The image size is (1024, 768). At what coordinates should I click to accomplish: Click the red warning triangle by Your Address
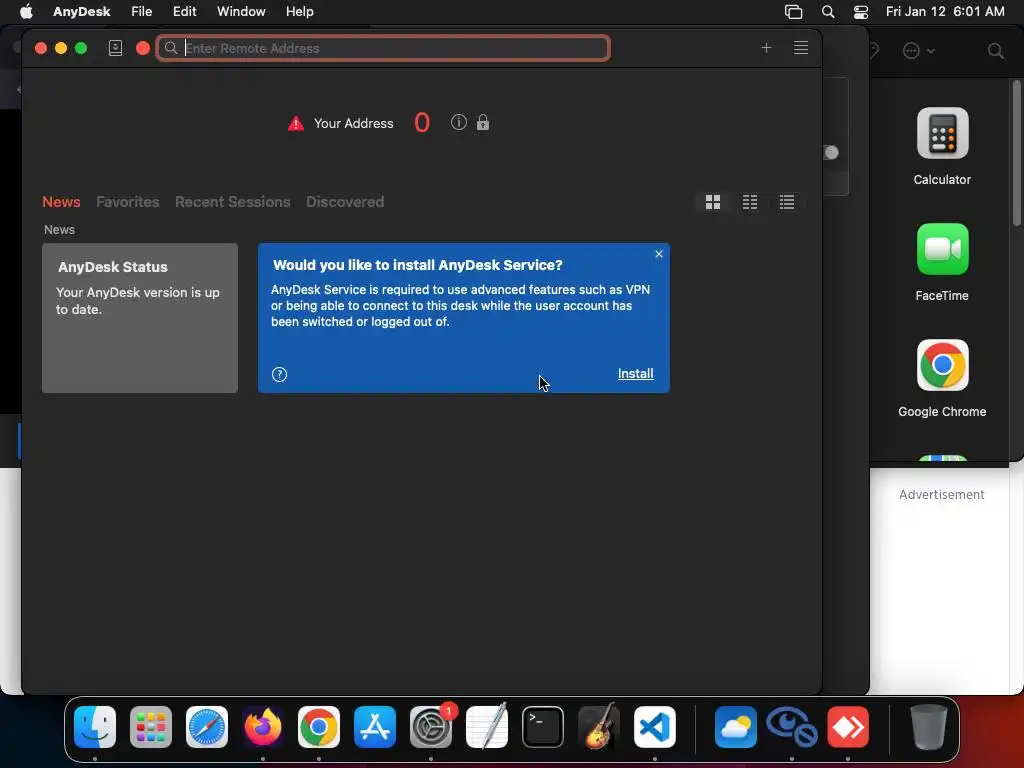point(296,123)
